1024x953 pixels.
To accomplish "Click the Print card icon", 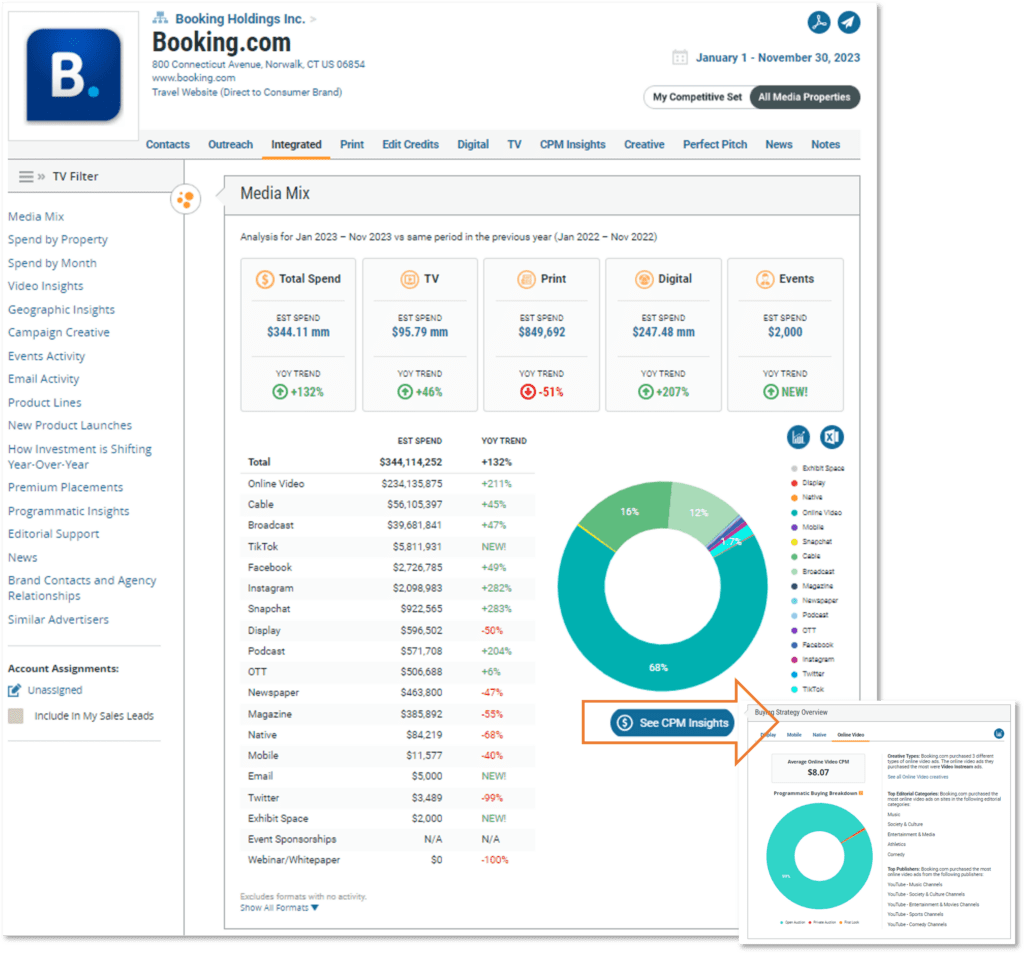I will pos(526,280).
